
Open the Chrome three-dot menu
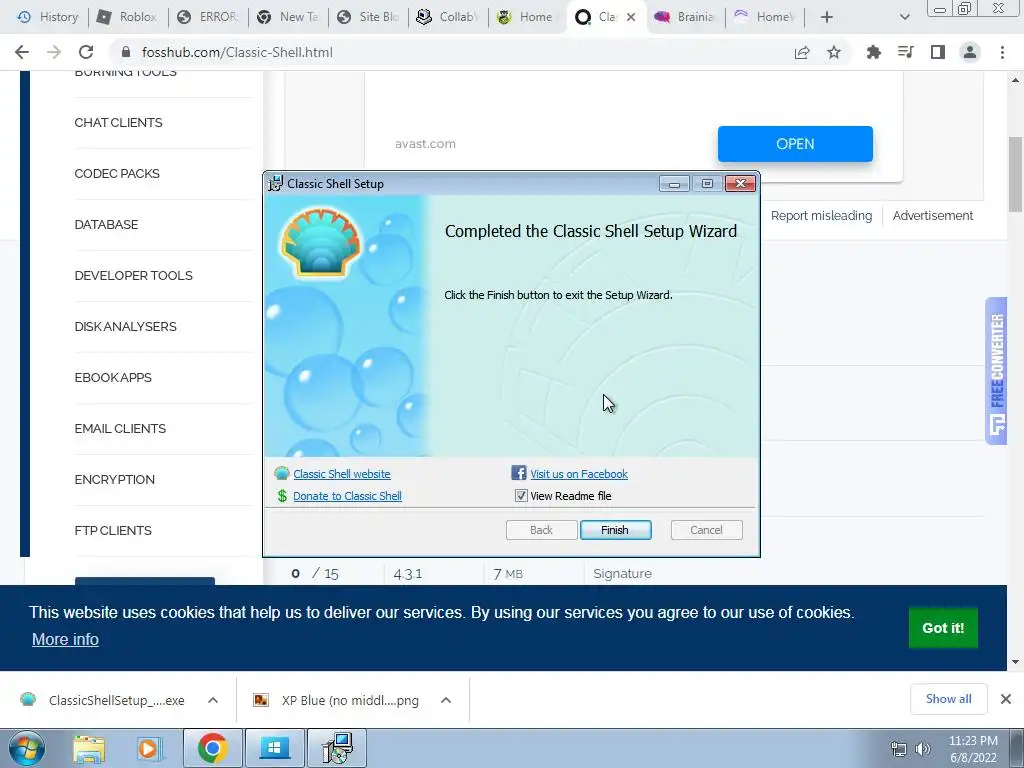(x=1002, y=52)
